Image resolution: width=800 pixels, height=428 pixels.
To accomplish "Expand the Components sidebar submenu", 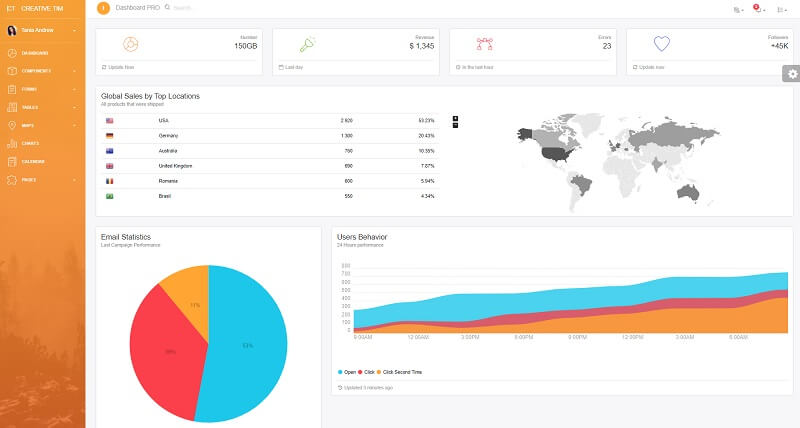I will tap(42, 70).
